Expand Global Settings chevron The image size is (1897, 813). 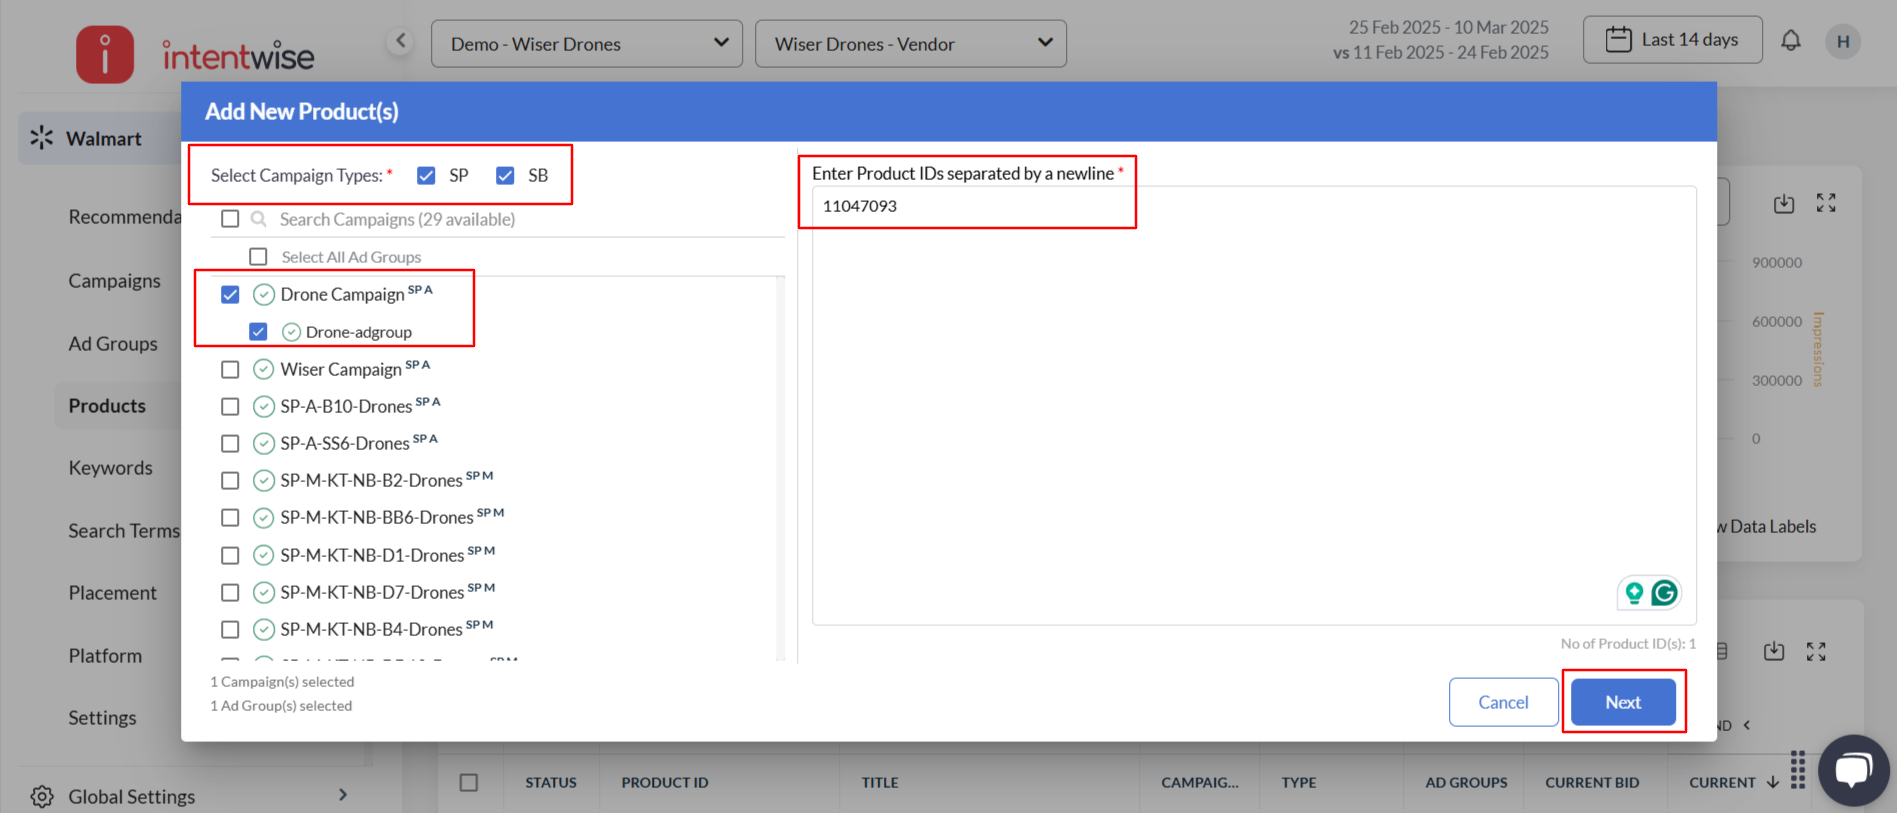pos(343,795)
